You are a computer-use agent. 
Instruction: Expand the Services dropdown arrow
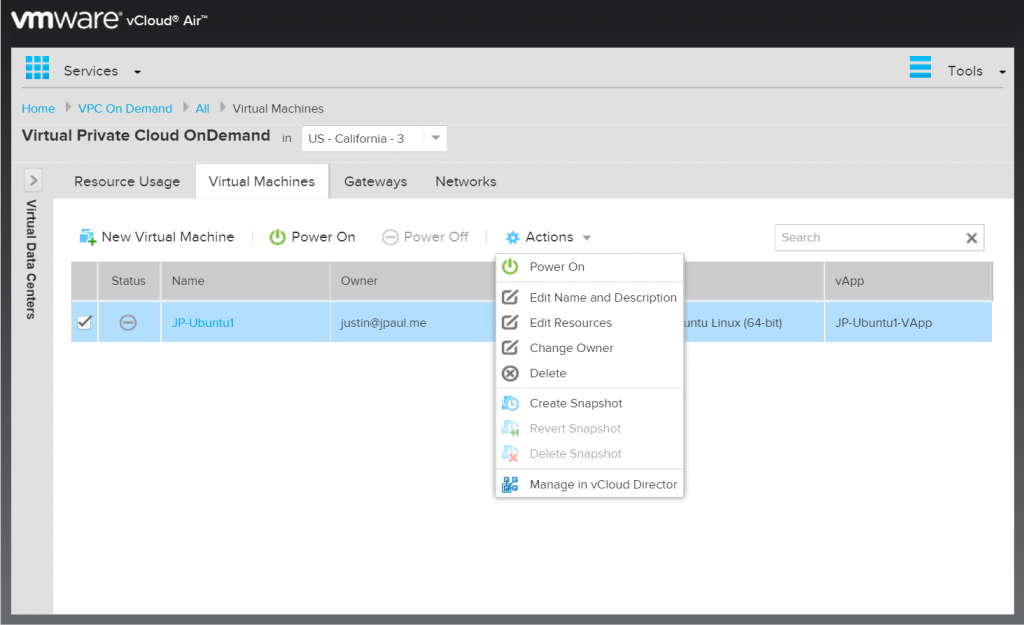[x=137, y=72]
